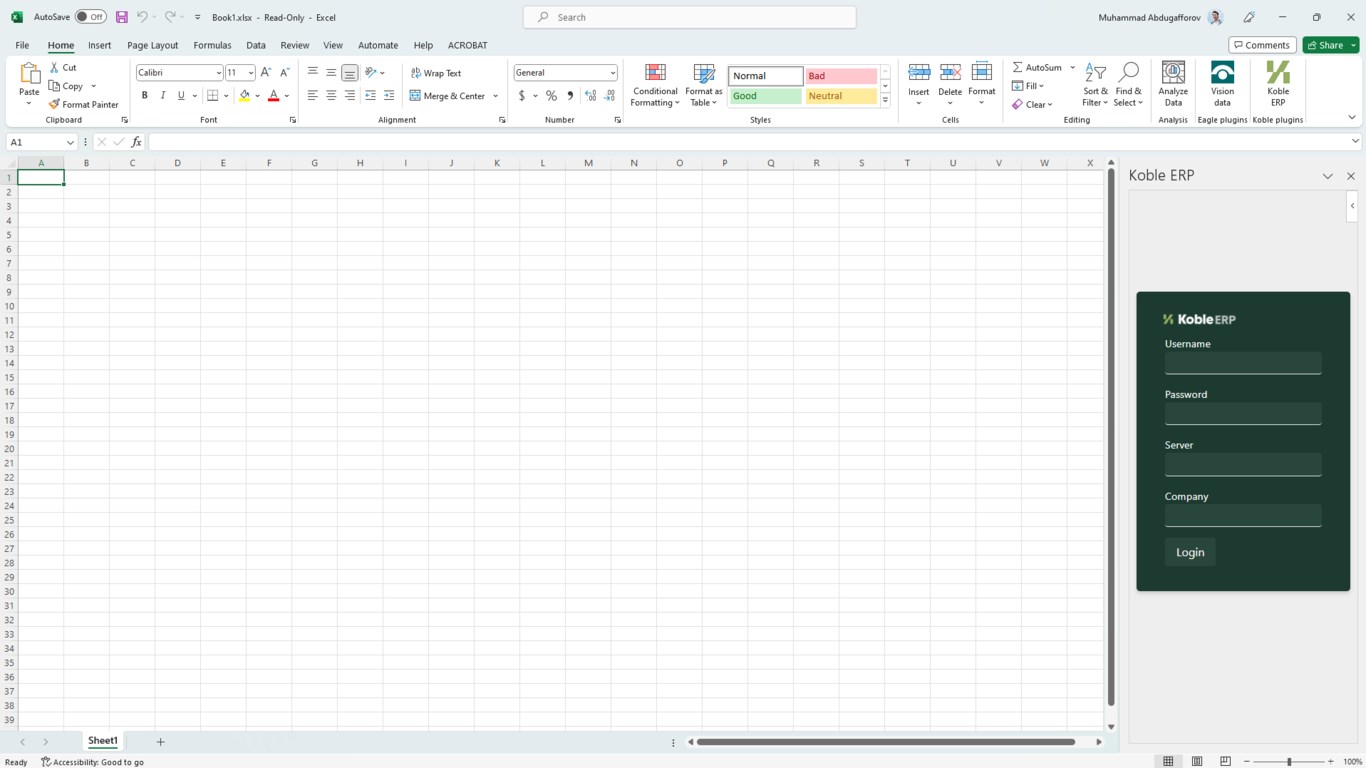Select the Neutral cell style
Image resolution: width=1366 pixels, height=768 pixels.
[841, 96]
